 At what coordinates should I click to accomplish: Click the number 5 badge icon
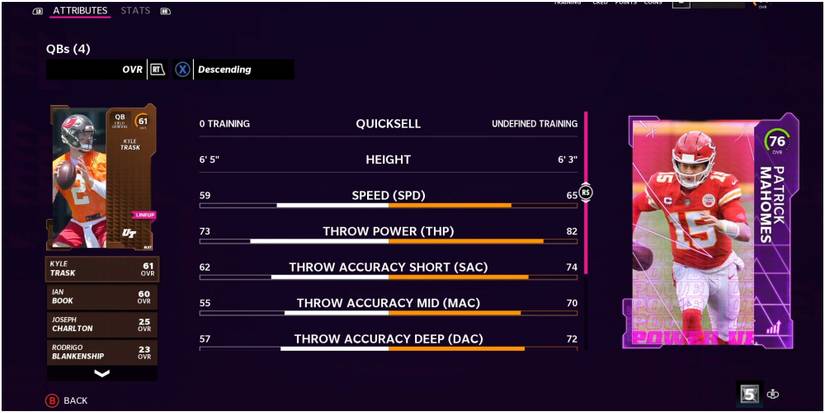pos(748,394)
